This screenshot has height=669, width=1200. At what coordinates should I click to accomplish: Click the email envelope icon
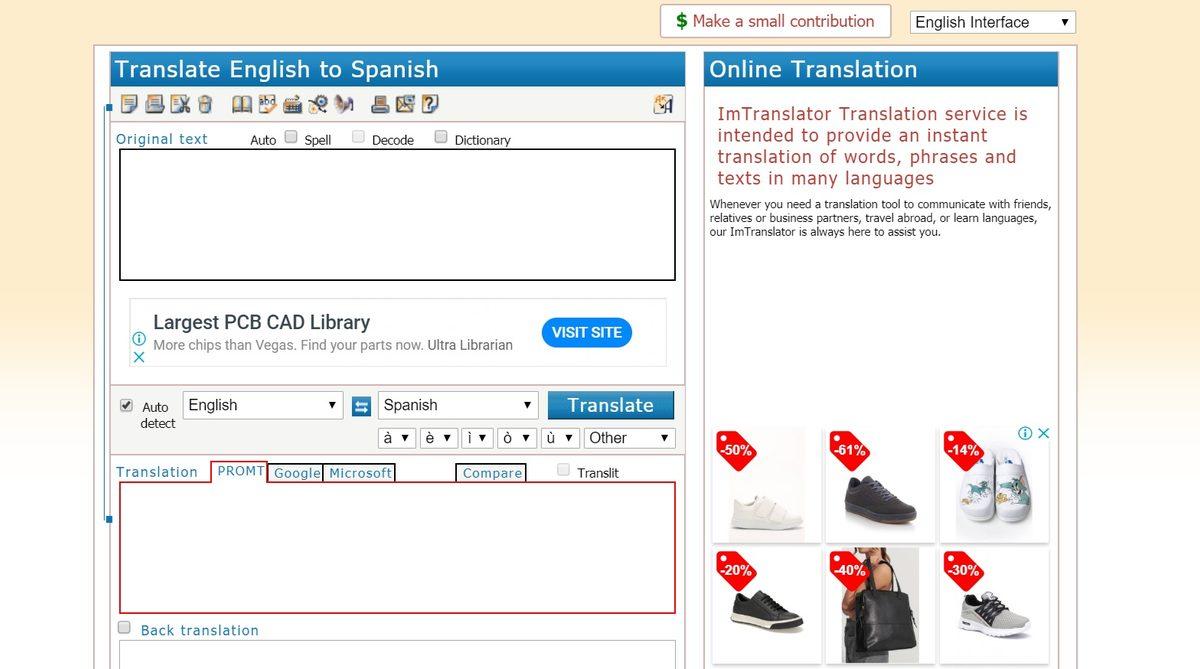tap(405, 104)
